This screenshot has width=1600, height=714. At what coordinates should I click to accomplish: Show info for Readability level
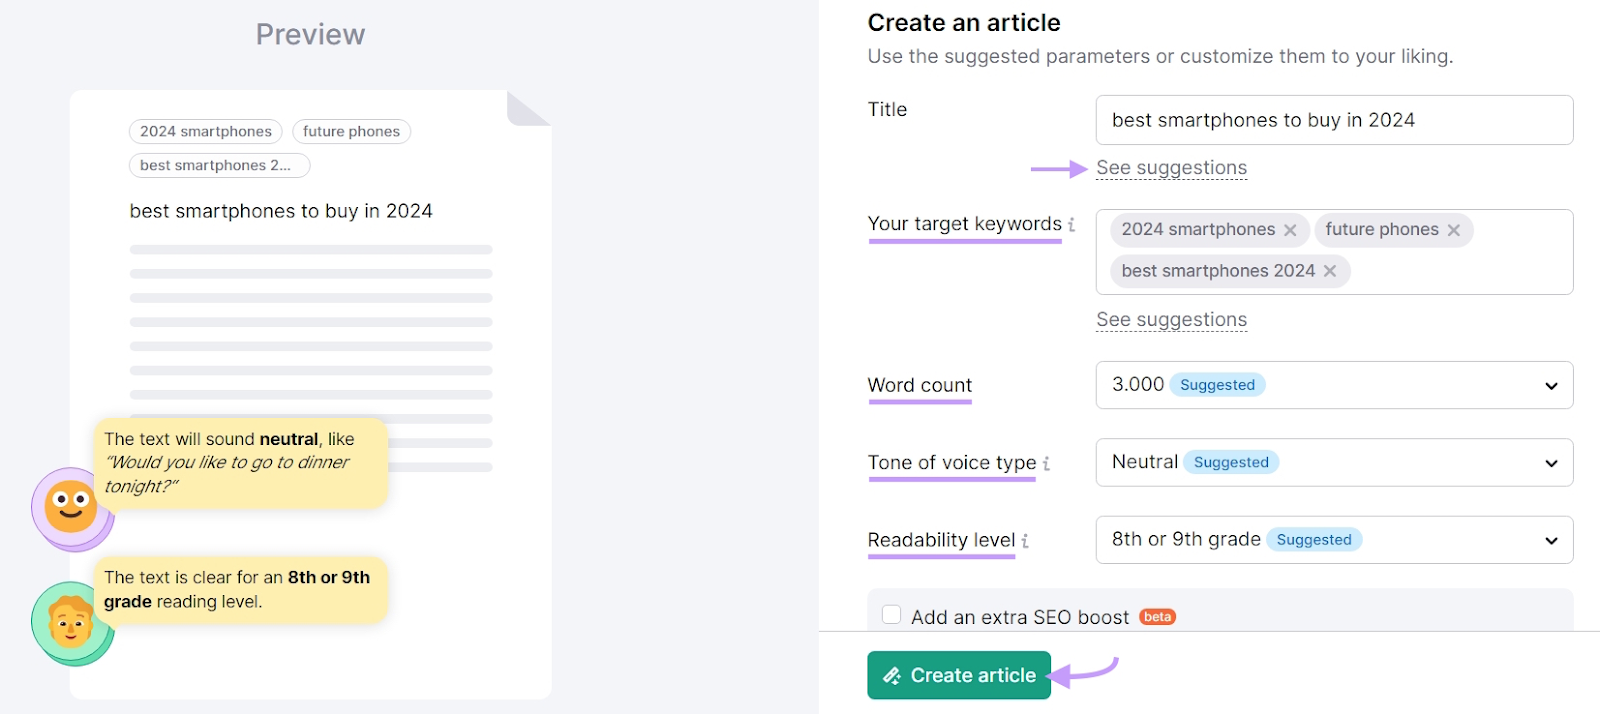pos(1025,541)
